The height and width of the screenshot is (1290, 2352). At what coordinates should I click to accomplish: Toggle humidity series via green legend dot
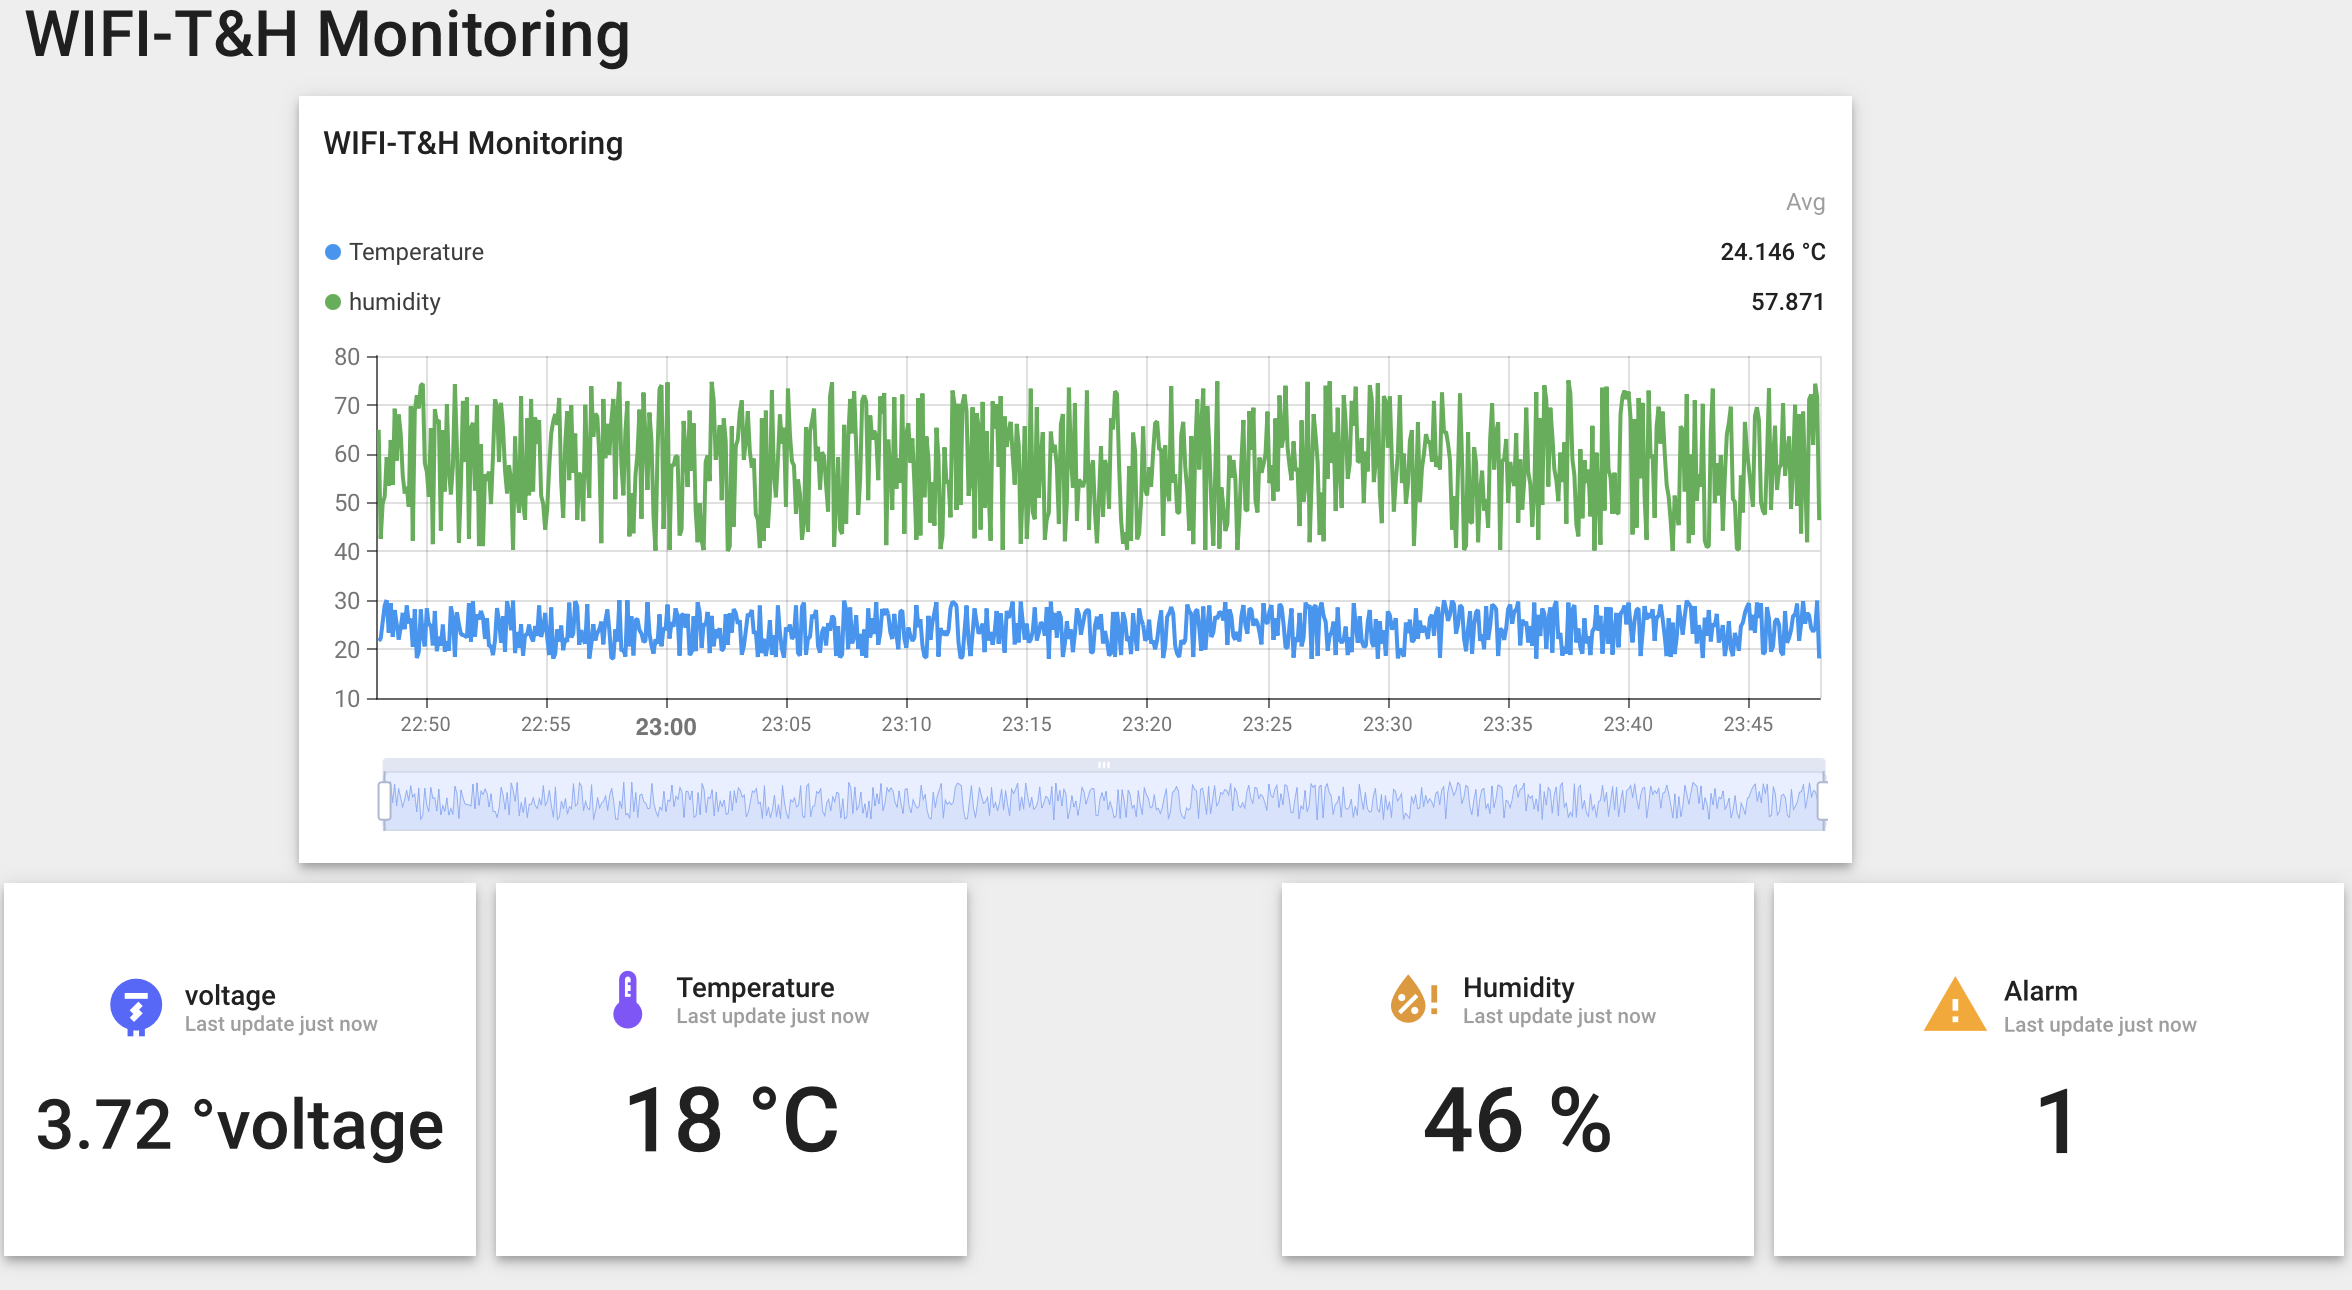(333, 302)
